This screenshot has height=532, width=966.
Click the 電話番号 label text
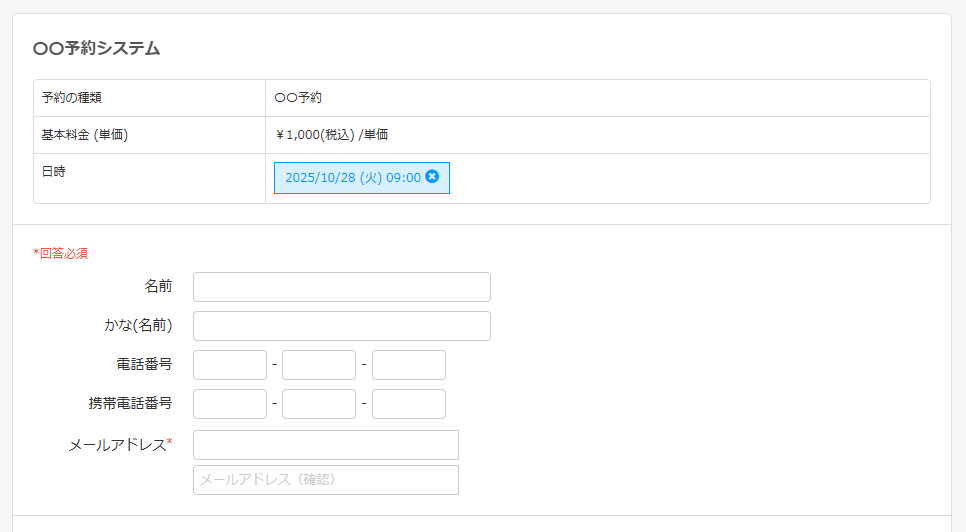point(144,365)
